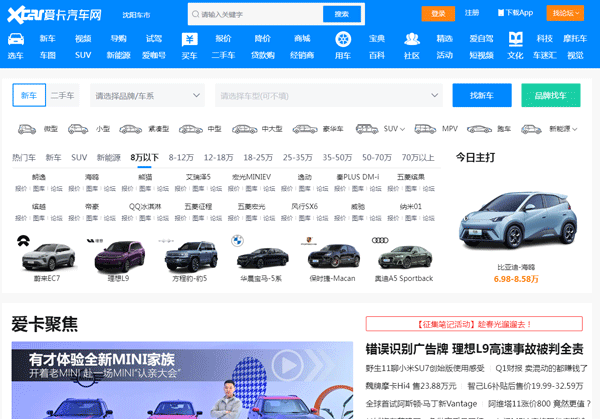
Task: Select the 跑车 car type icon
Action: (479, 129)
